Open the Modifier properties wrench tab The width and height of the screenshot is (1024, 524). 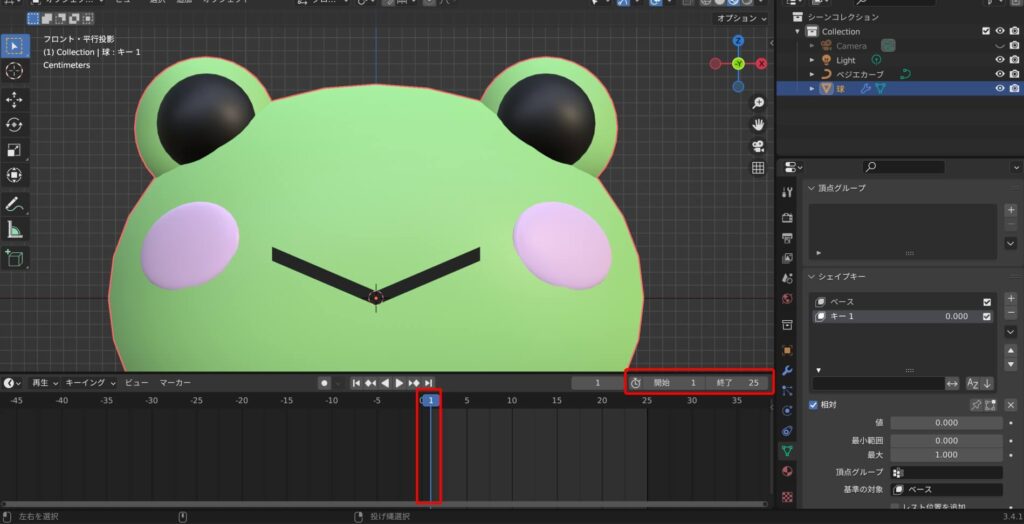click(788, 370)
